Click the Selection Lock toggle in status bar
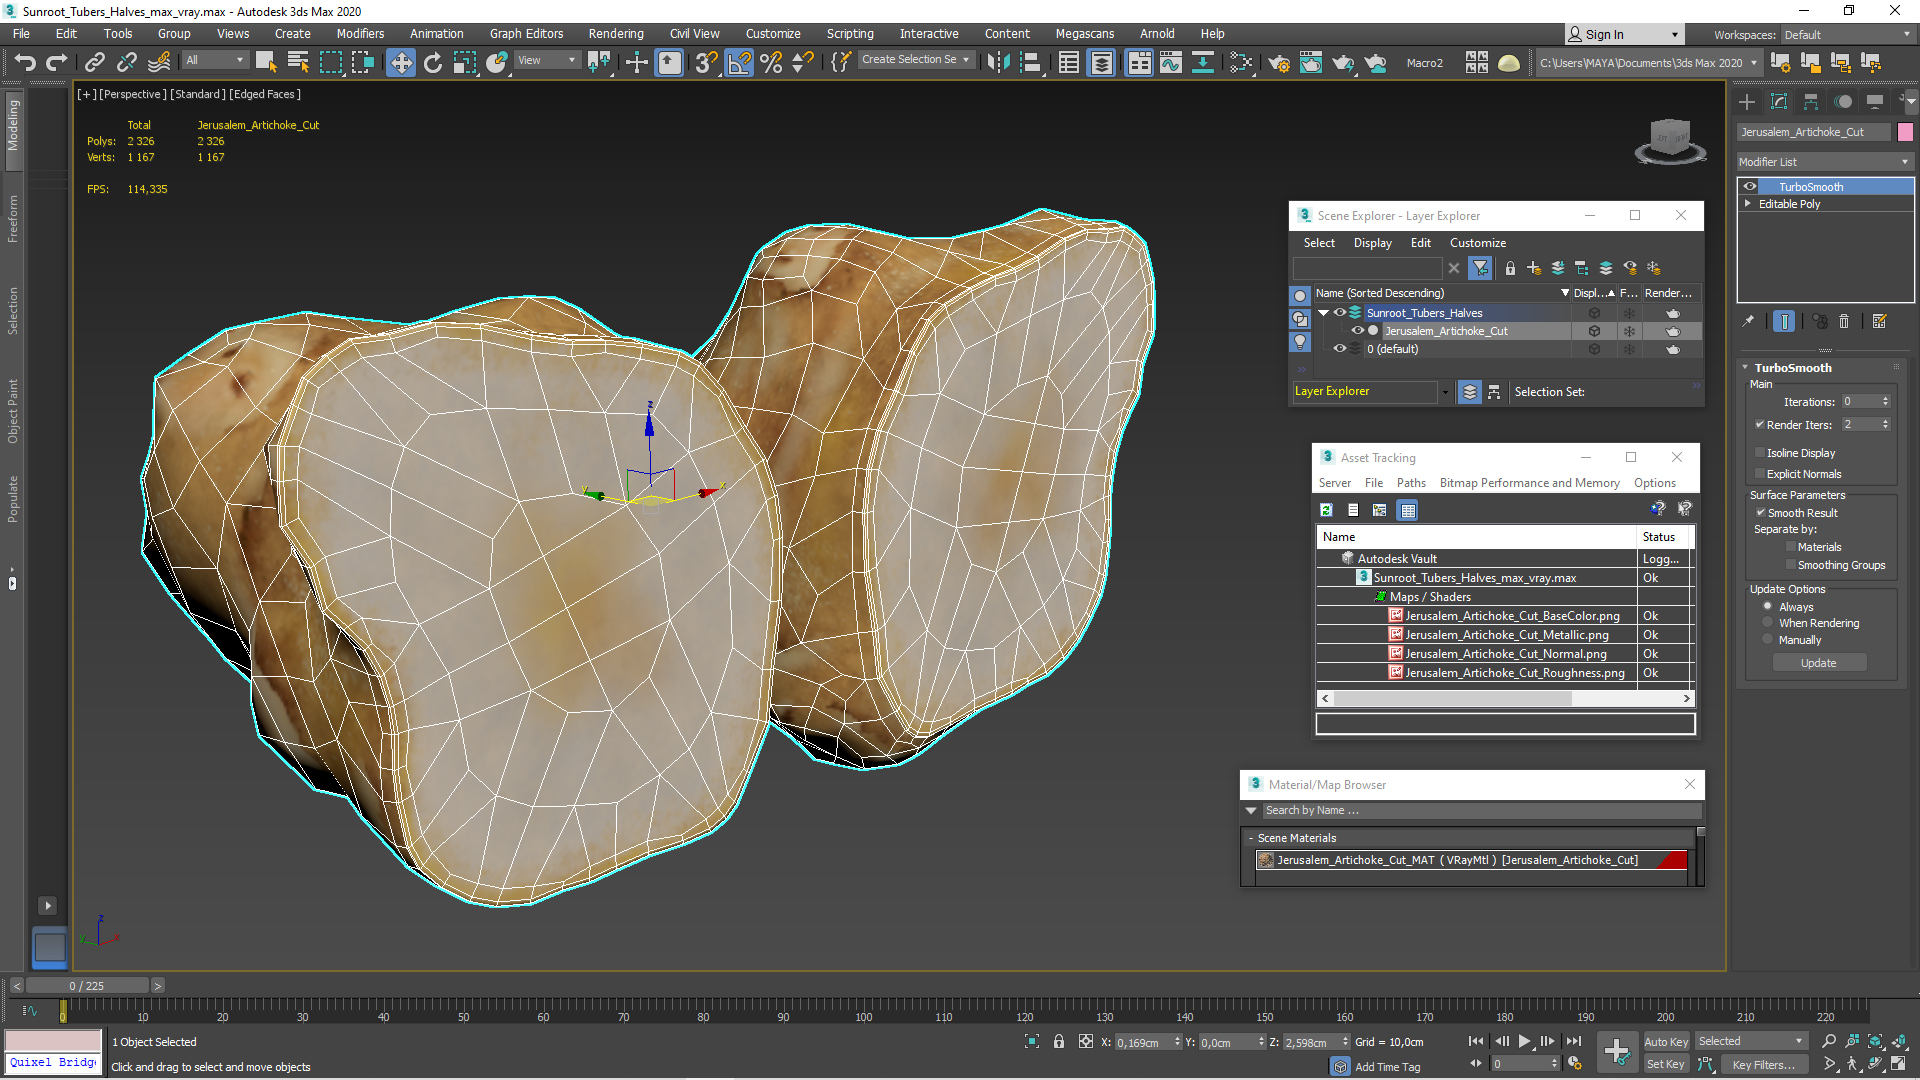The height and width of the screenshot is (1080, 1920). pyautogui.click(x=1059, y=1042)
